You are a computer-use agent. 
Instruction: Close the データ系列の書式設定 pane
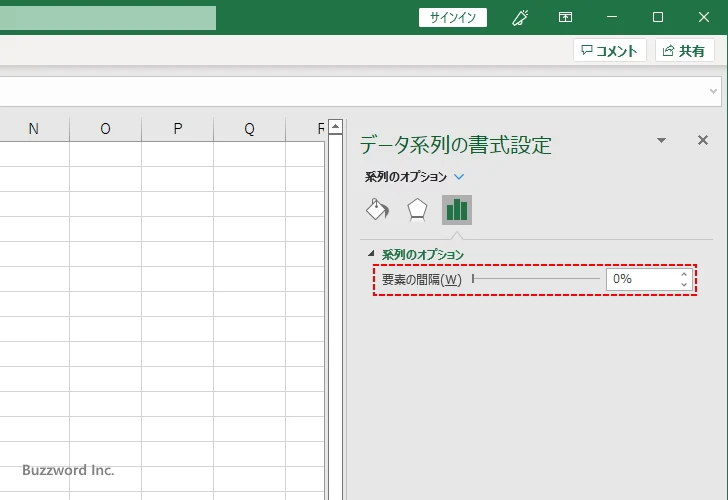(702, 140)
